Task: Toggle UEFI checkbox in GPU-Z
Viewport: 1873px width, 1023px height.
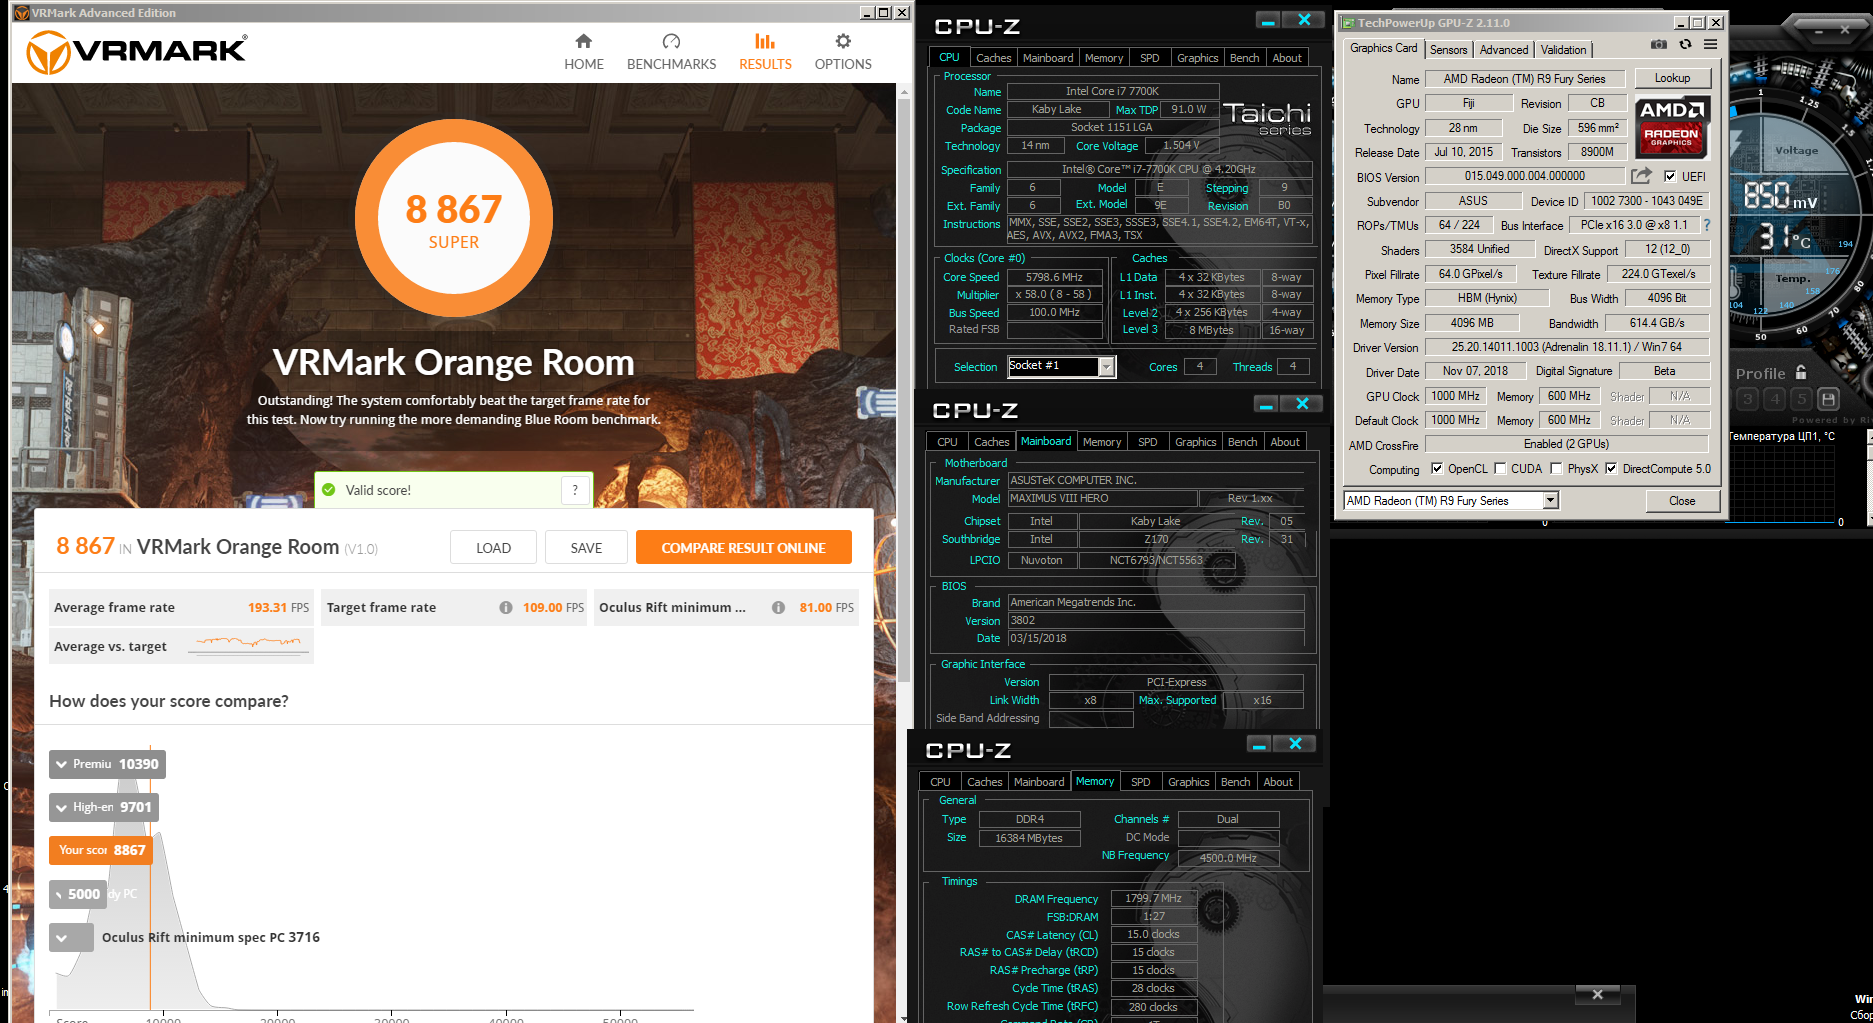Action: (1669, 176)
